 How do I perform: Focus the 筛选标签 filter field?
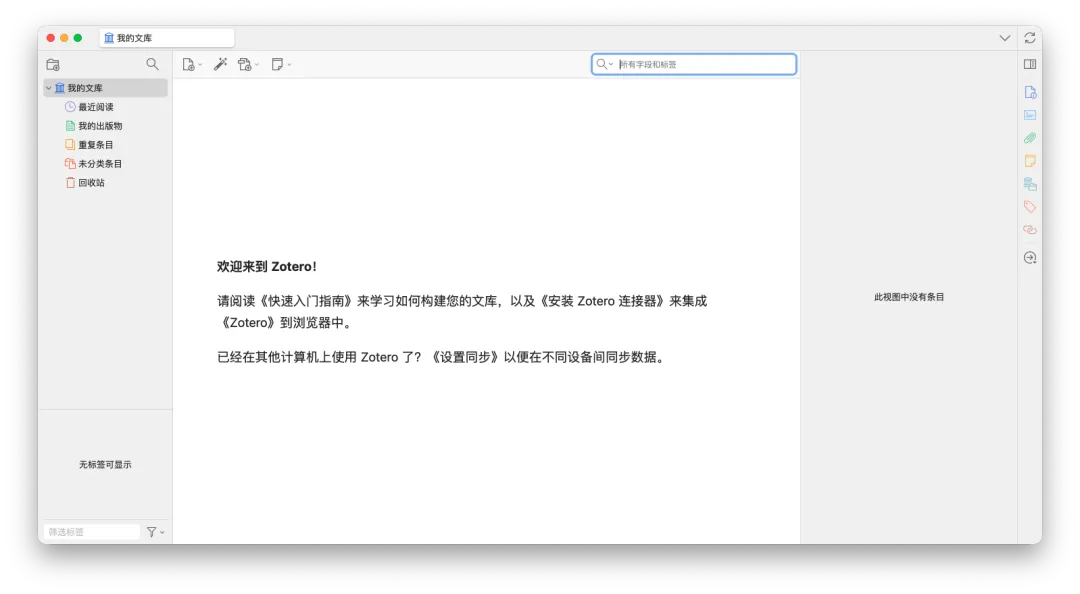[92, 532]
